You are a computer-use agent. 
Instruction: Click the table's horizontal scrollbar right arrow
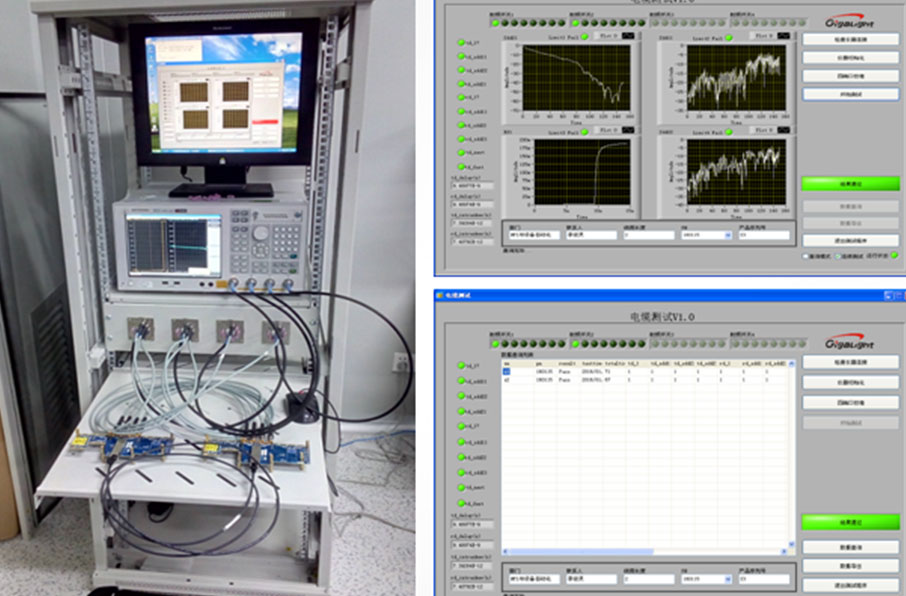784,551
